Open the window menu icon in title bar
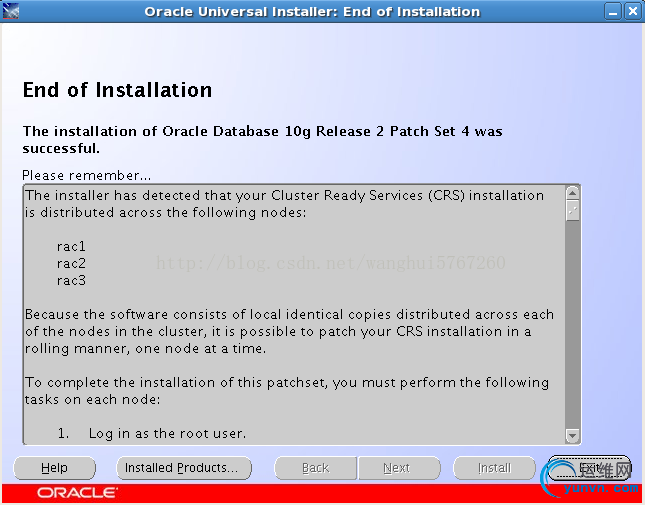Screen dimensions: 645x505 point(10,11)
